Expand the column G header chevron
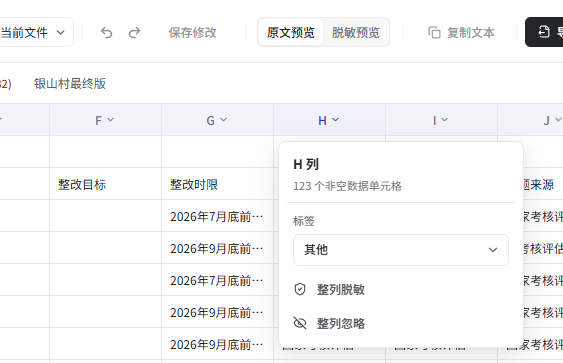The height and width of the screenshot is (363, 563). coord(224,120)
